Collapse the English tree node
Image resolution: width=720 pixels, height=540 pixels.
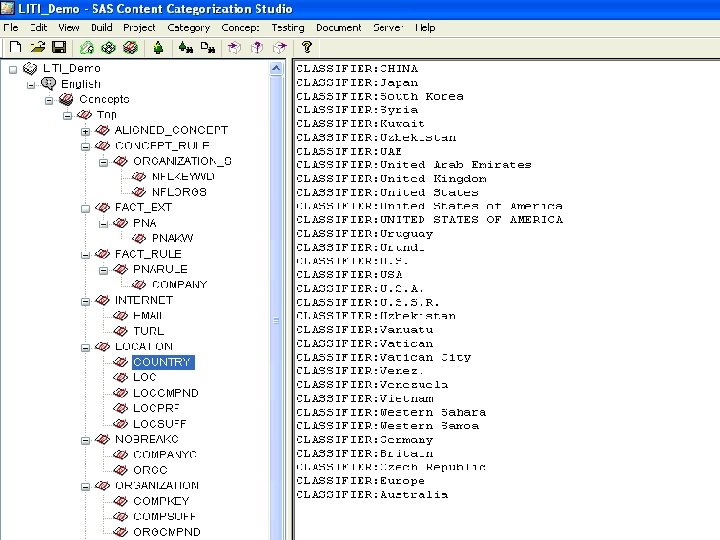click(x=31, y=85)
